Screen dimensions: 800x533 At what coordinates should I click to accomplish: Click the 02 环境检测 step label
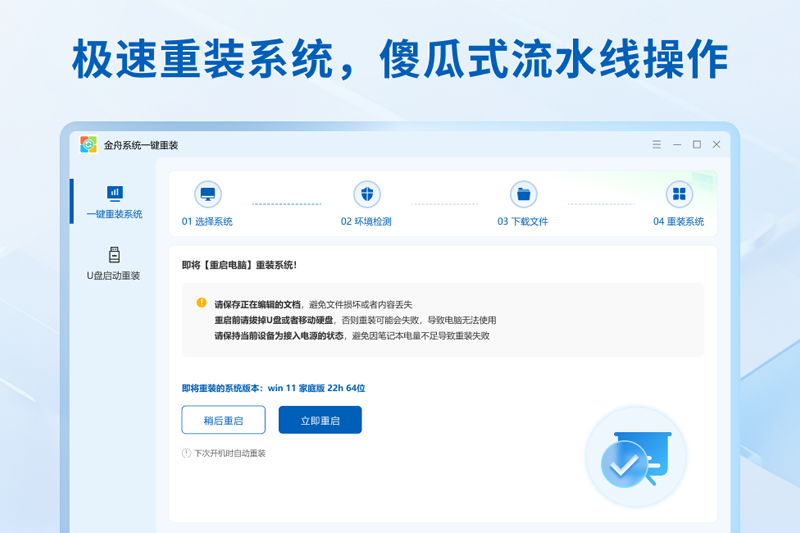[x=366, y=221]
